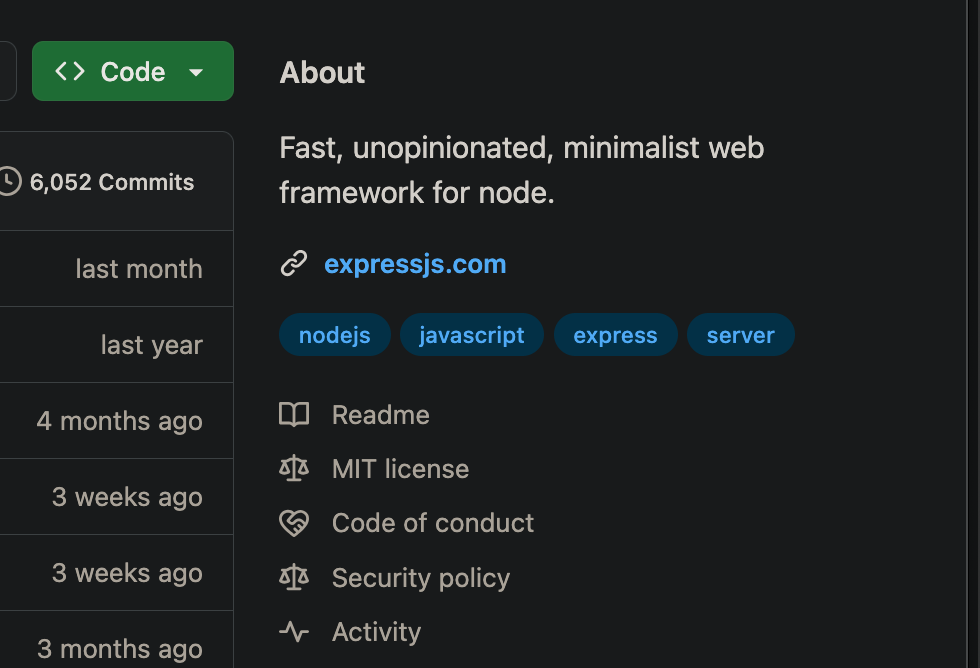Expand the Code dropdown caret

click(196, 73)
